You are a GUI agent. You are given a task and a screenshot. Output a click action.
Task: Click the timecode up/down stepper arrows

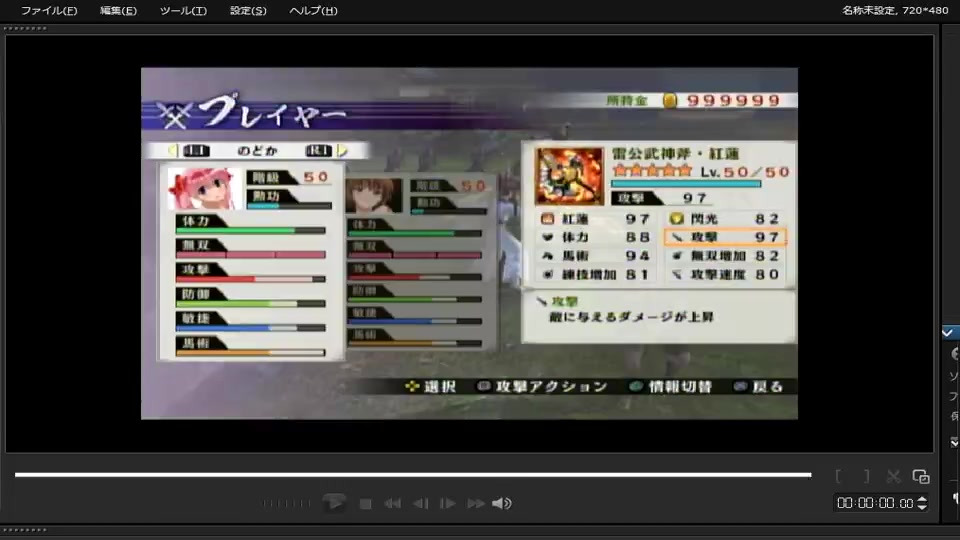point(921,503)
